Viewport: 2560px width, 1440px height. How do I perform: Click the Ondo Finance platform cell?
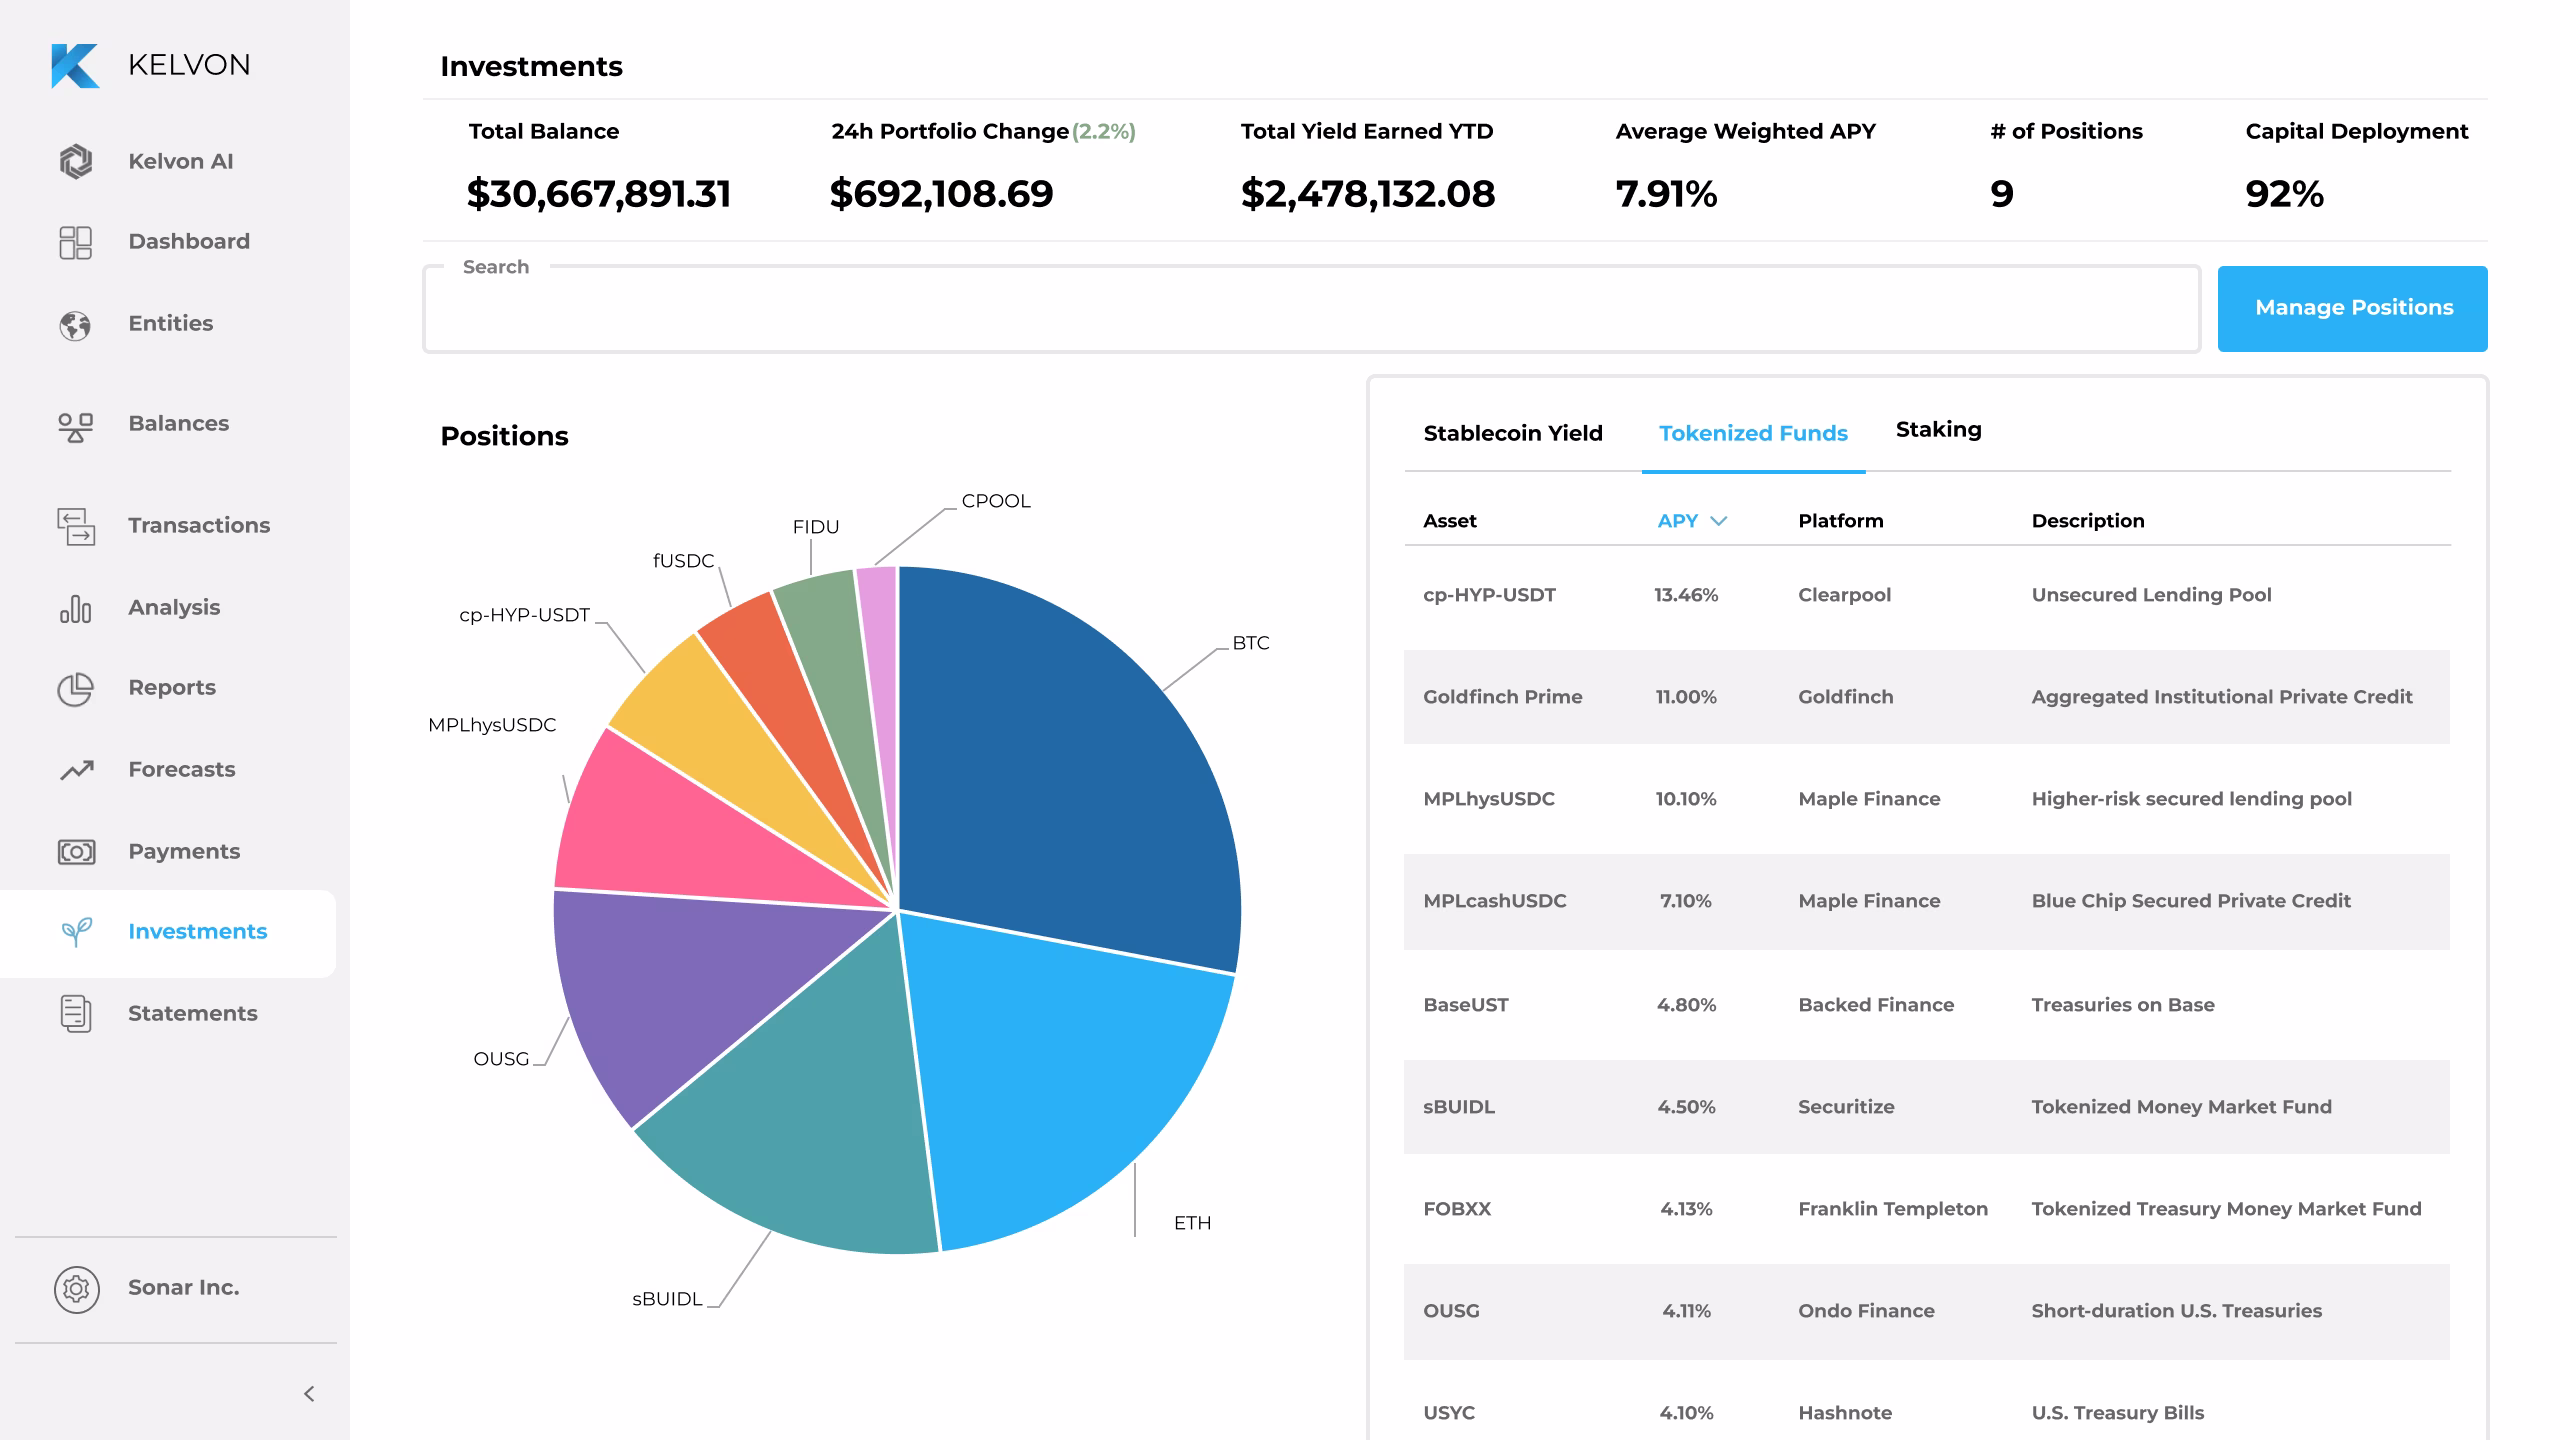pyautogui.click(x=1866, y=1311)
